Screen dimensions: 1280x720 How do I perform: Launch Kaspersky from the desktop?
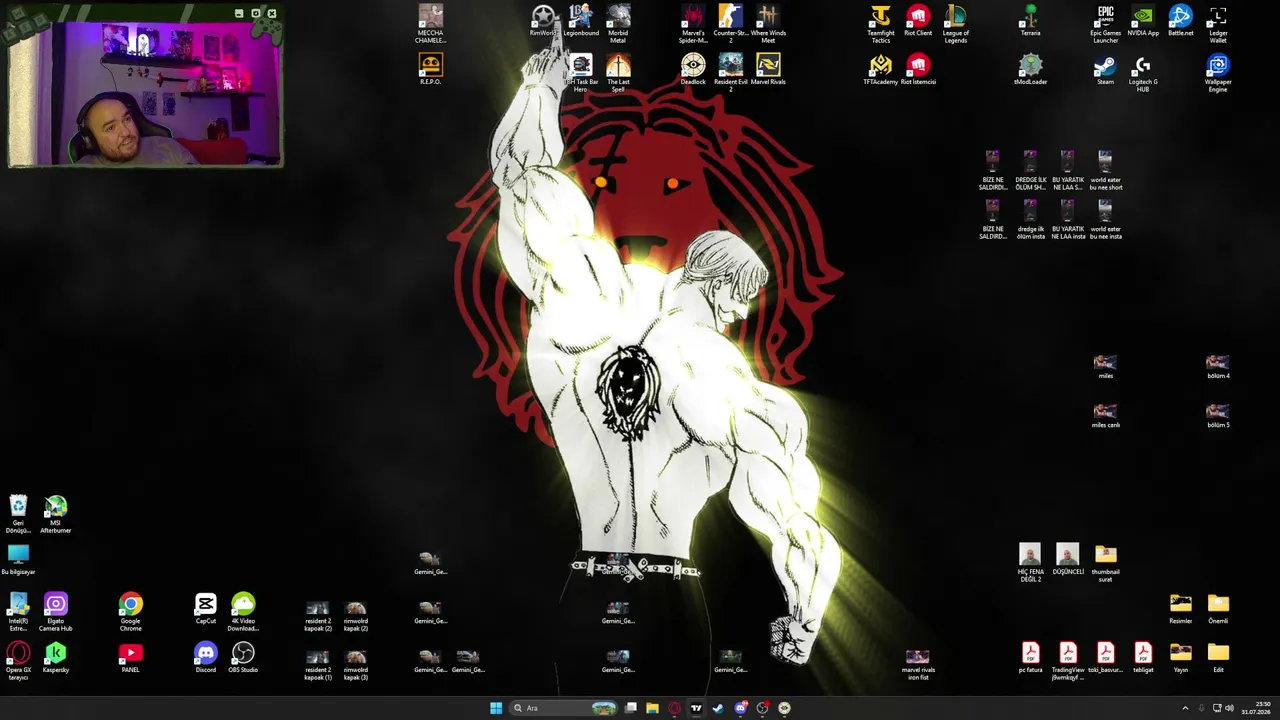point(56,657)
